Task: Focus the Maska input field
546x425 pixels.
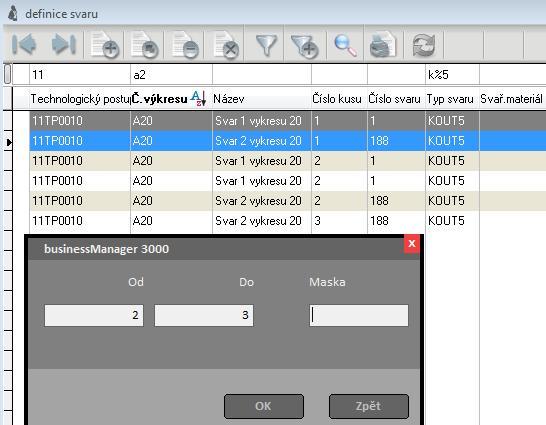Action: [359, 315]
